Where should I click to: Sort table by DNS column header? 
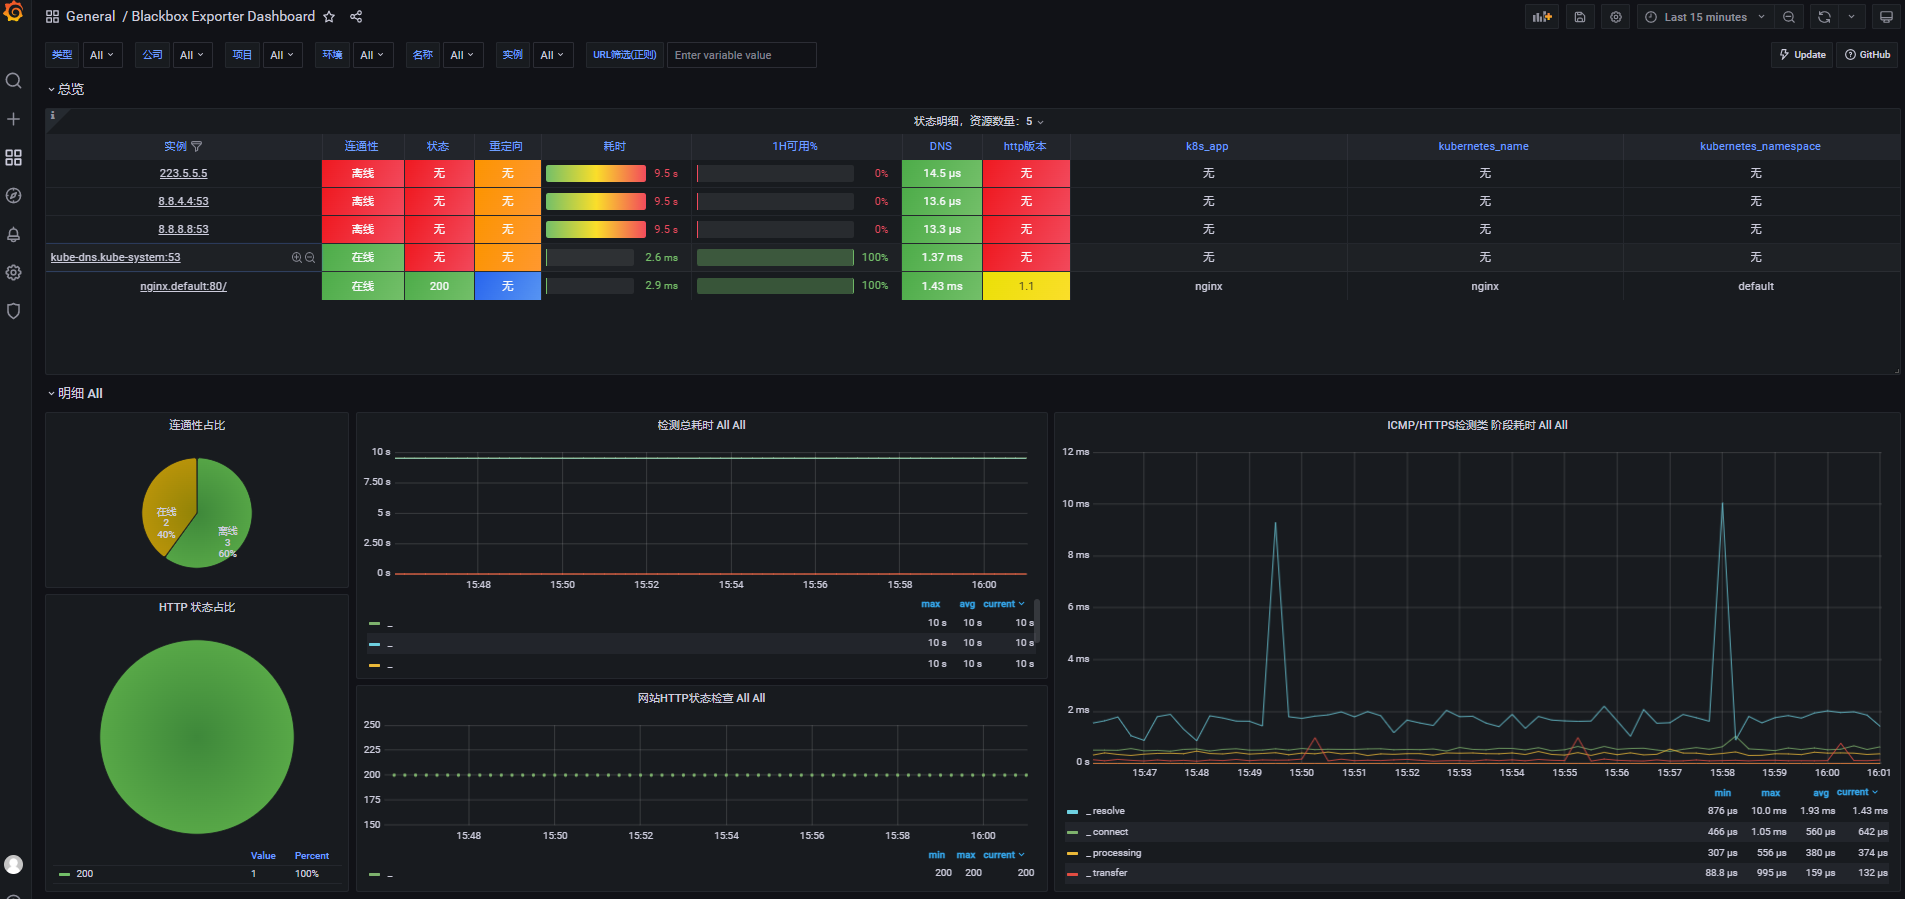point(941,146)
